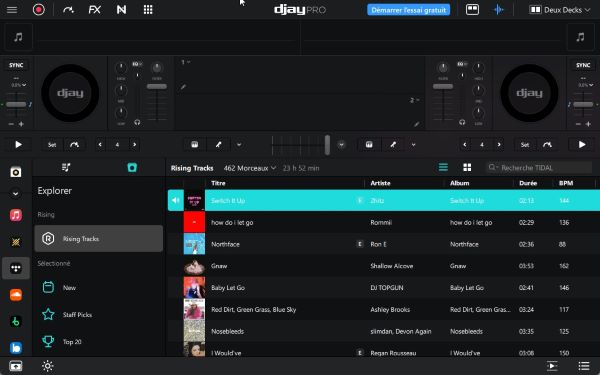
Task: Open right deck tempo range dropdown
Action: point(585,85)
